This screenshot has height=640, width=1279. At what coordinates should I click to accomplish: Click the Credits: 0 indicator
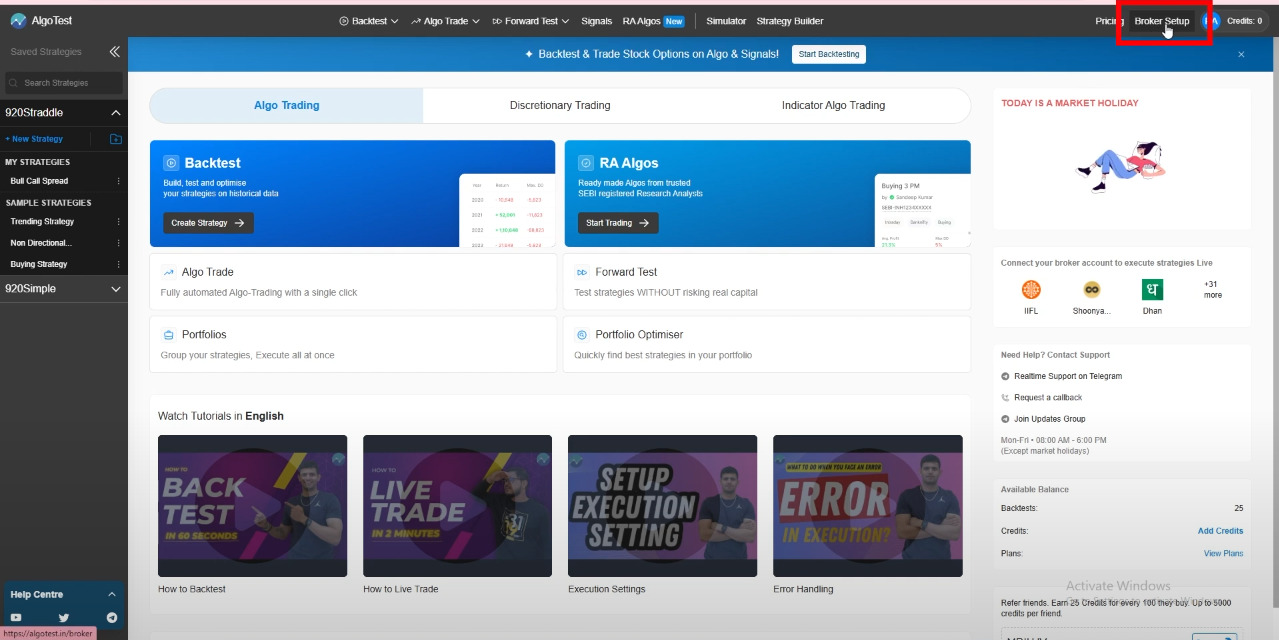point(1244,21)
